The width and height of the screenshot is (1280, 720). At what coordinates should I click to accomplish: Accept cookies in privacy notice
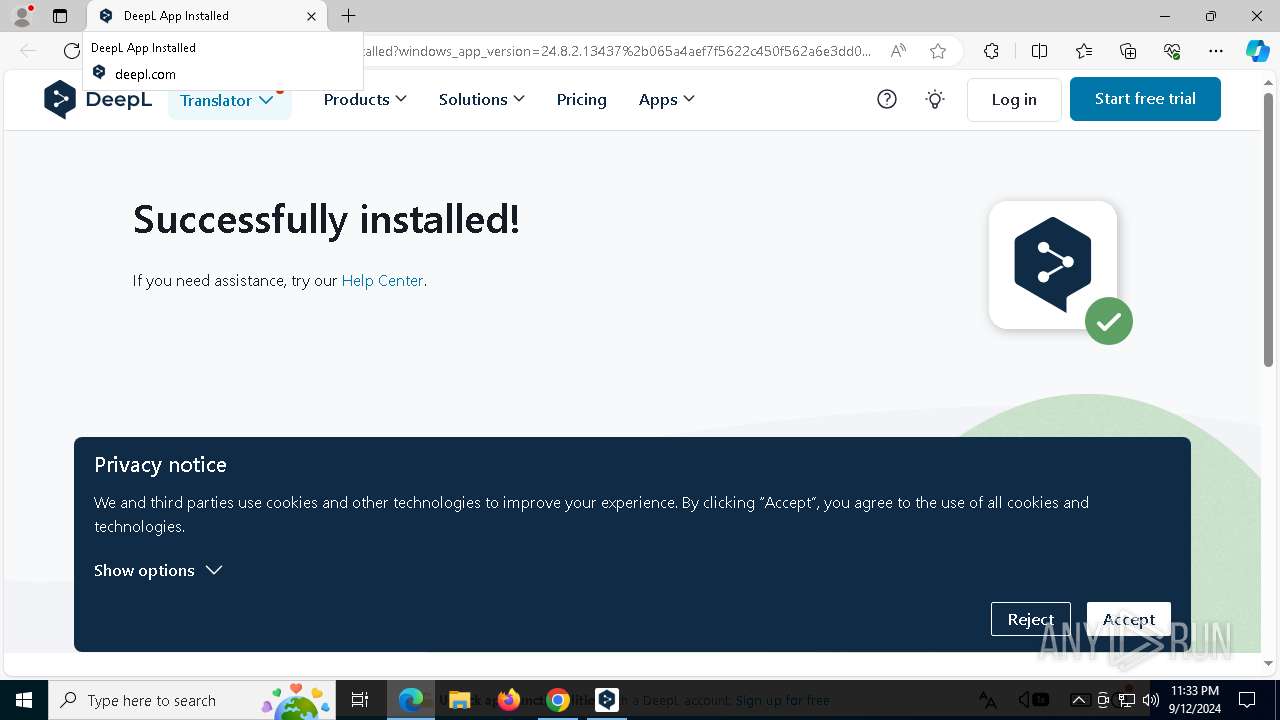pos(1129,619)
